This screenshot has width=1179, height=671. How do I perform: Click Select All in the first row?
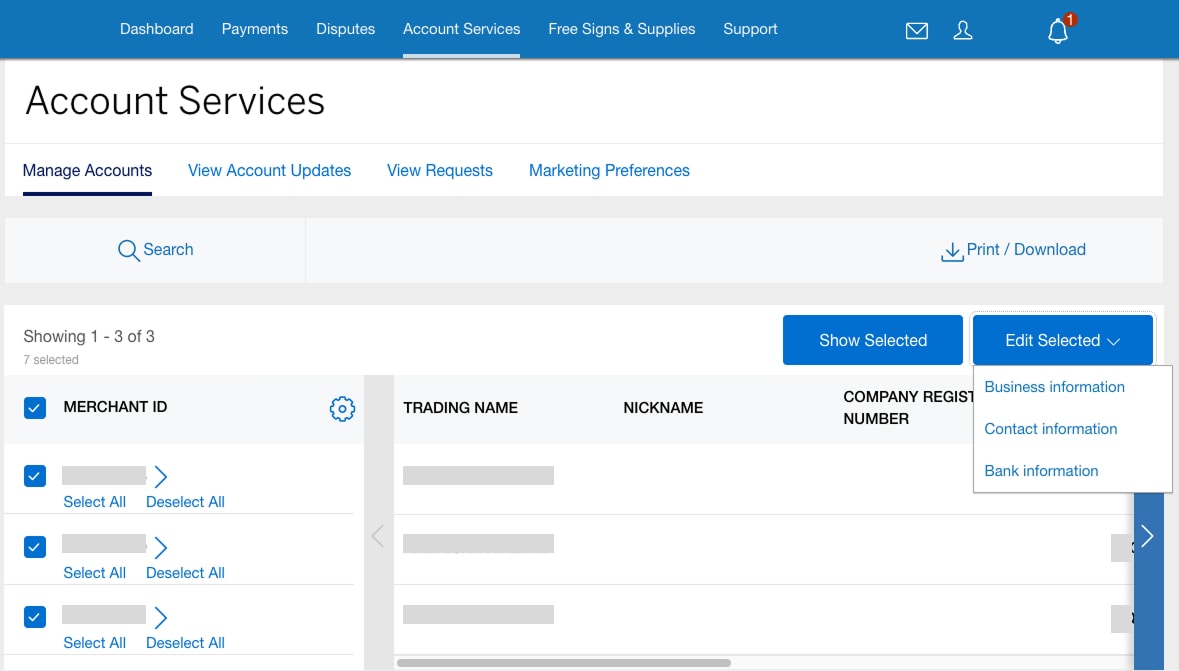point(95,502)
